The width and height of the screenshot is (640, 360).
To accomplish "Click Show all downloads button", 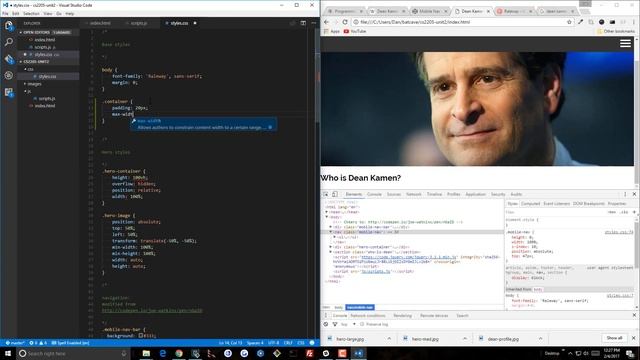I will pyautogui.click(x=614, y=338).
